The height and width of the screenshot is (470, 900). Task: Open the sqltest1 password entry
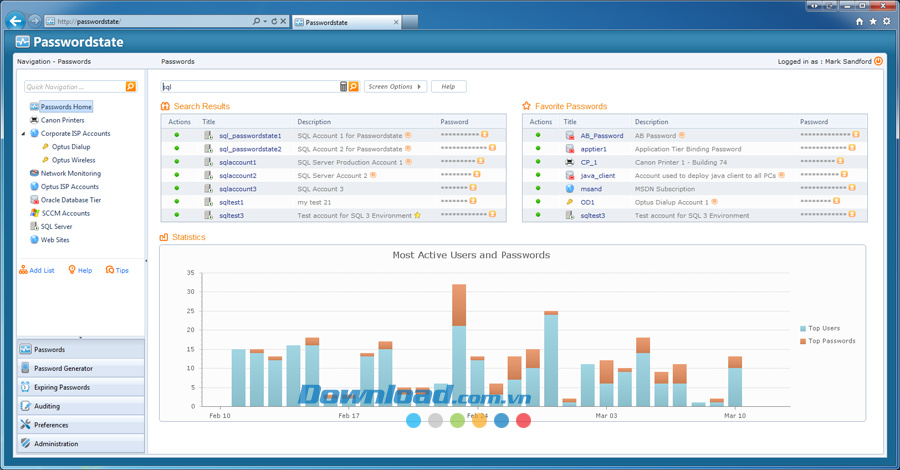[231, 202]
